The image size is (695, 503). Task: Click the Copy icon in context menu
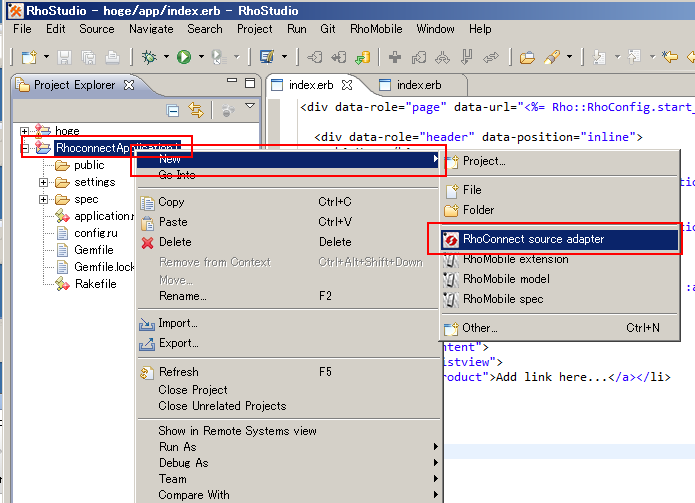point(147,203)
